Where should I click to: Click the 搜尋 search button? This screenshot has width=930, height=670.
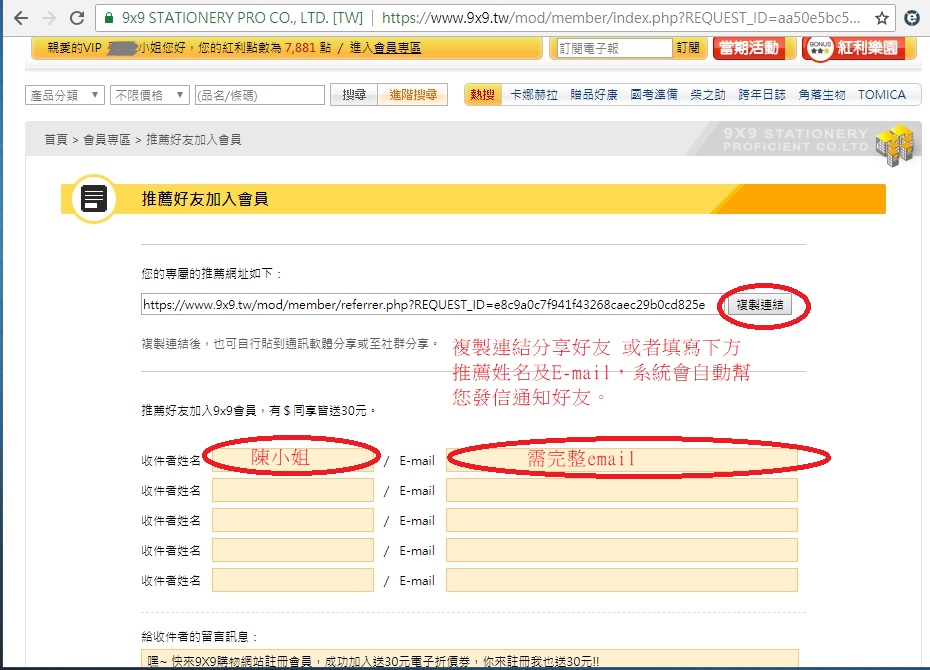point(354,95)
